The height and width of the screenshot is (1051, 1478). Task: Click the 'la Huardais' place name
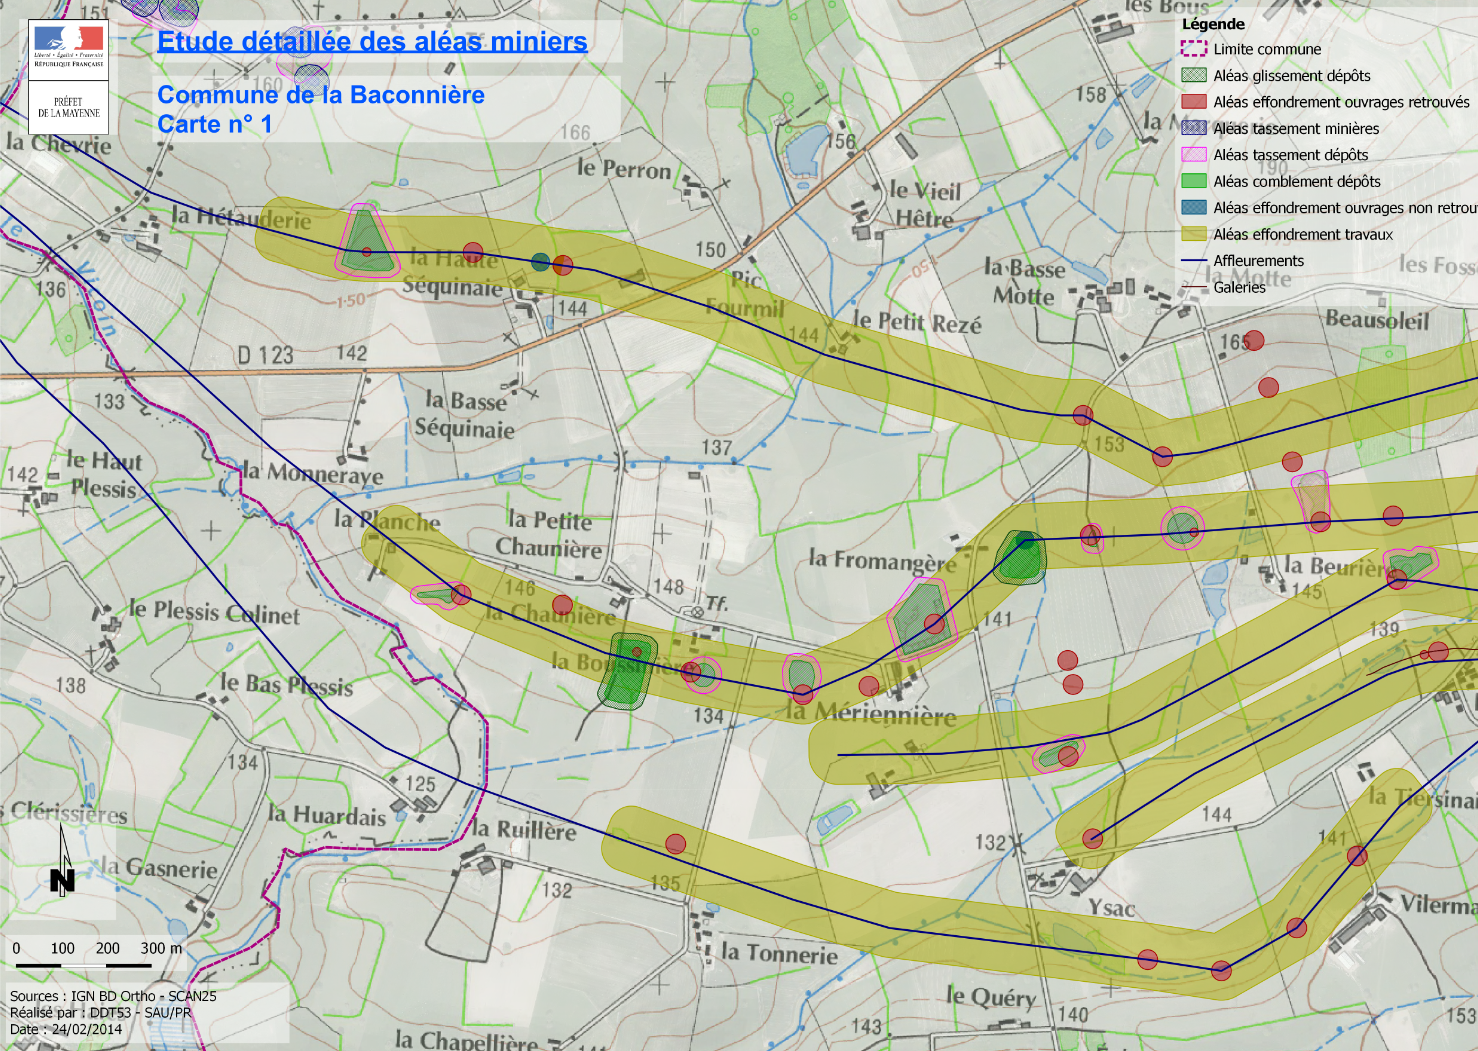(327, 815)
